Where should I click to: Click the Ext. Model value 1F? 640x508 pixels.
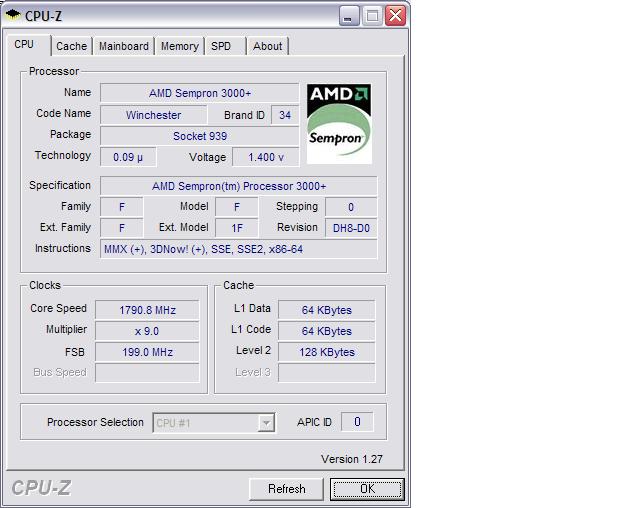point(237,228)
